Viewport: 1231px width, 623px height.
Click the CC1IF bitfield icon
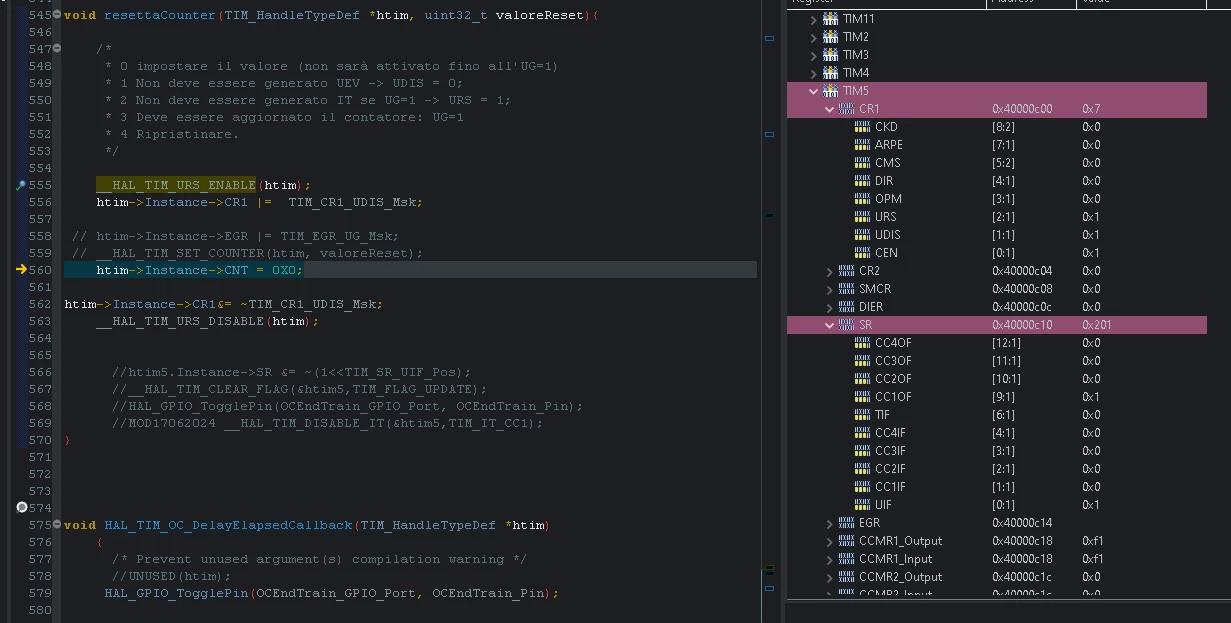click(862, 487)
